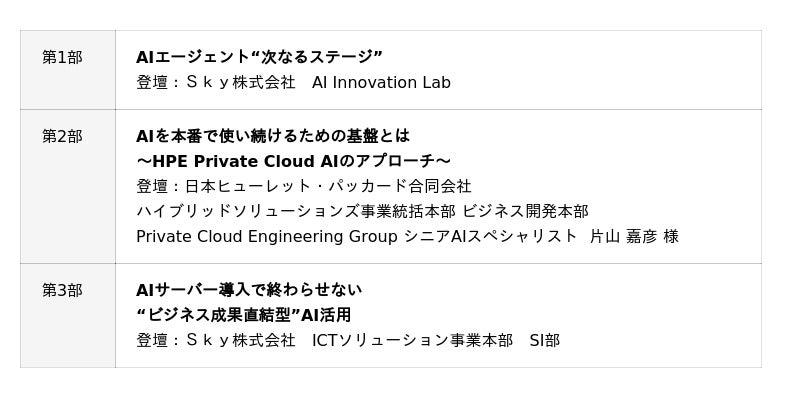Click the subtitle 〜HPE Private Cloud AIのアプローチ〜
This screenshot has width=800, height=398.
pyautogui.click(x=293, y=161)
